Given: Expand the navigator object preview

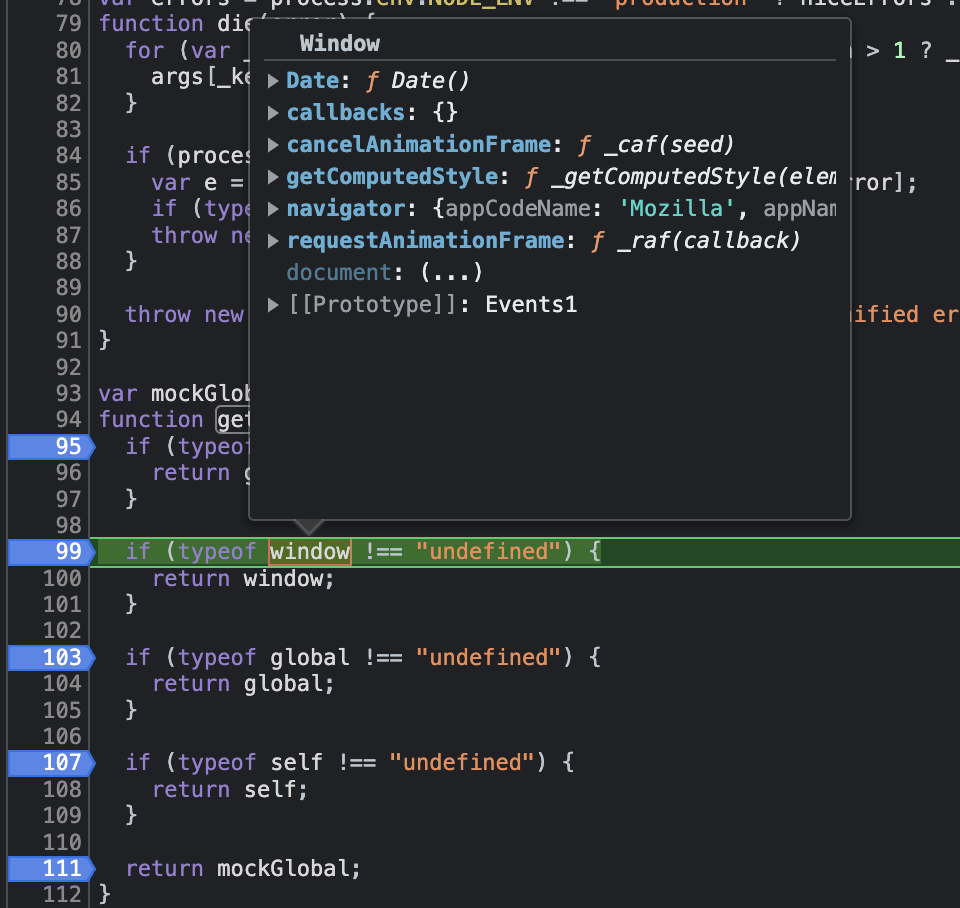Looking at the screenshot, I should click(273, 208).
